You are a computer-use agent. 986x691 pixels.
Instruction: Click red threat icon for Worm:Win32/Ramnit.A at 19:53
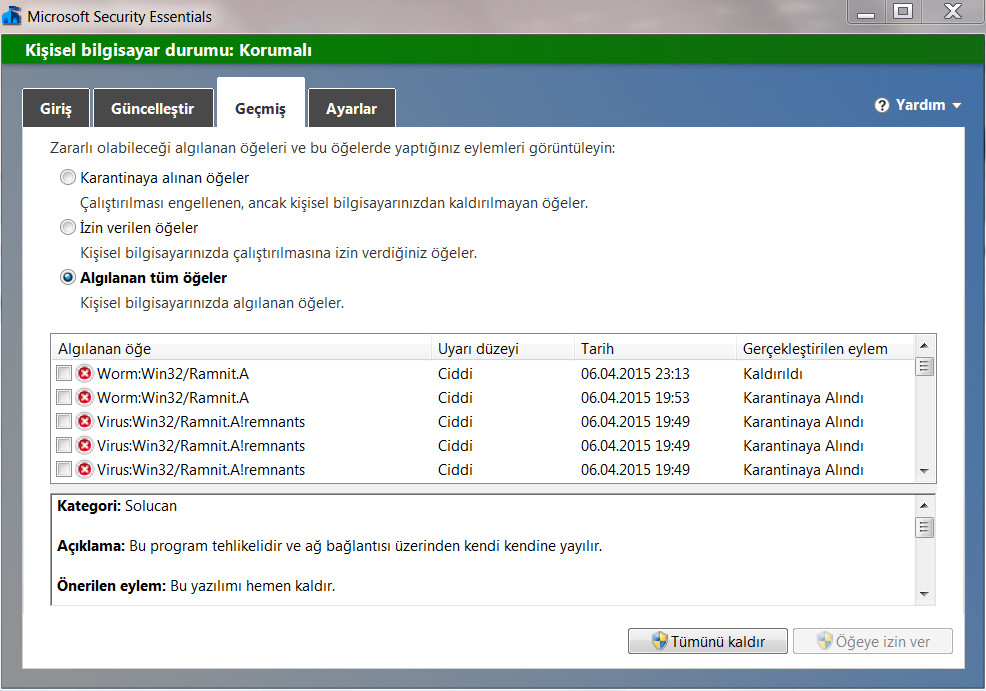[84, 397]
